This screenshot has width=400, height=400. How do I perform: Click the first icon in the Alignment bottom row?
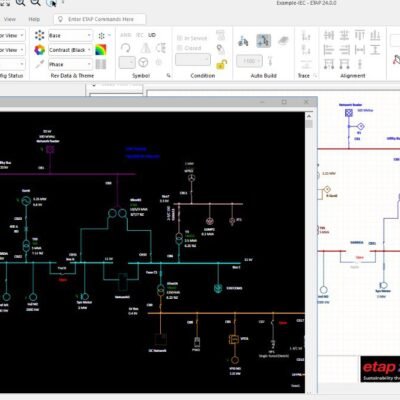tap(329, 64)
